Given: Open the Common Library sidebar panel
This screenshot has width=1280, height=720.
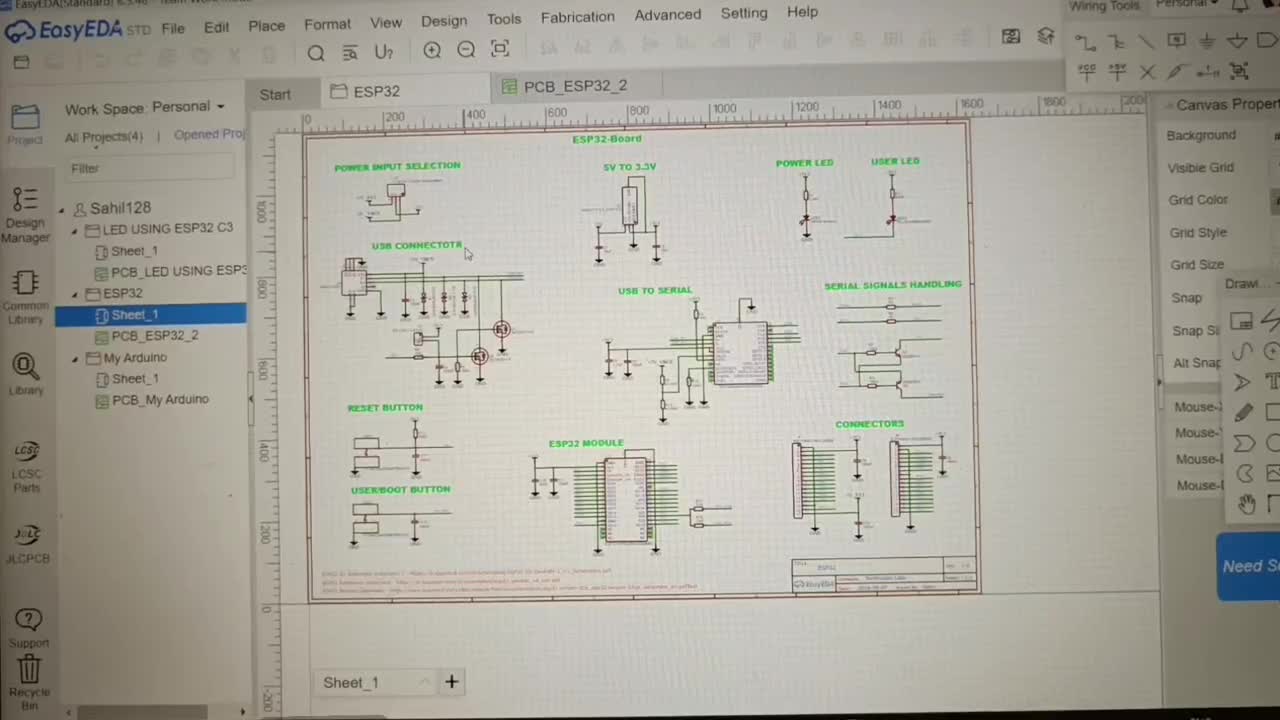Looking at the screenshot, I should click(25, 298).
